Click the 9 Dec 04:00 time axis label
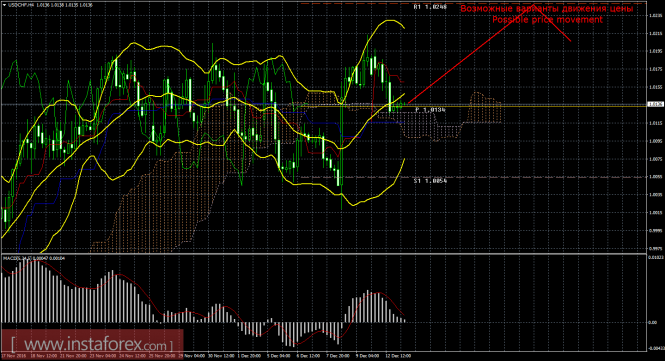The height and width of the screenshot is (361, 665). click(x=368, y=355)
